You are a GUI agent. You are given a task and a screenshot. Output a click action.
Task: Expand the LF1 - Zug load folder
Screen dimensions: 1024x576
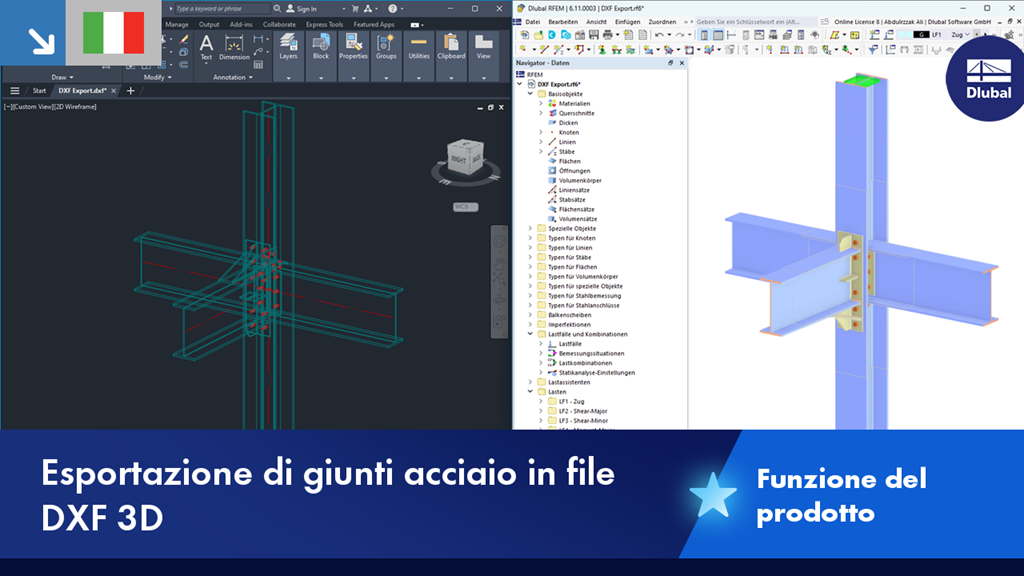(x=541, y=402)
